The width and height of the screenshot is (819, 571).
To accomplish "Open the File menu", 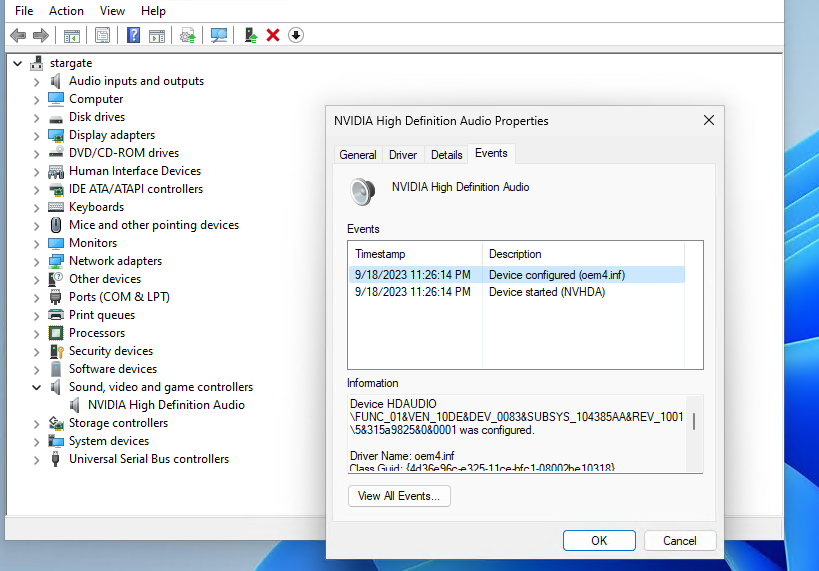I will click(x=24, y=10).
